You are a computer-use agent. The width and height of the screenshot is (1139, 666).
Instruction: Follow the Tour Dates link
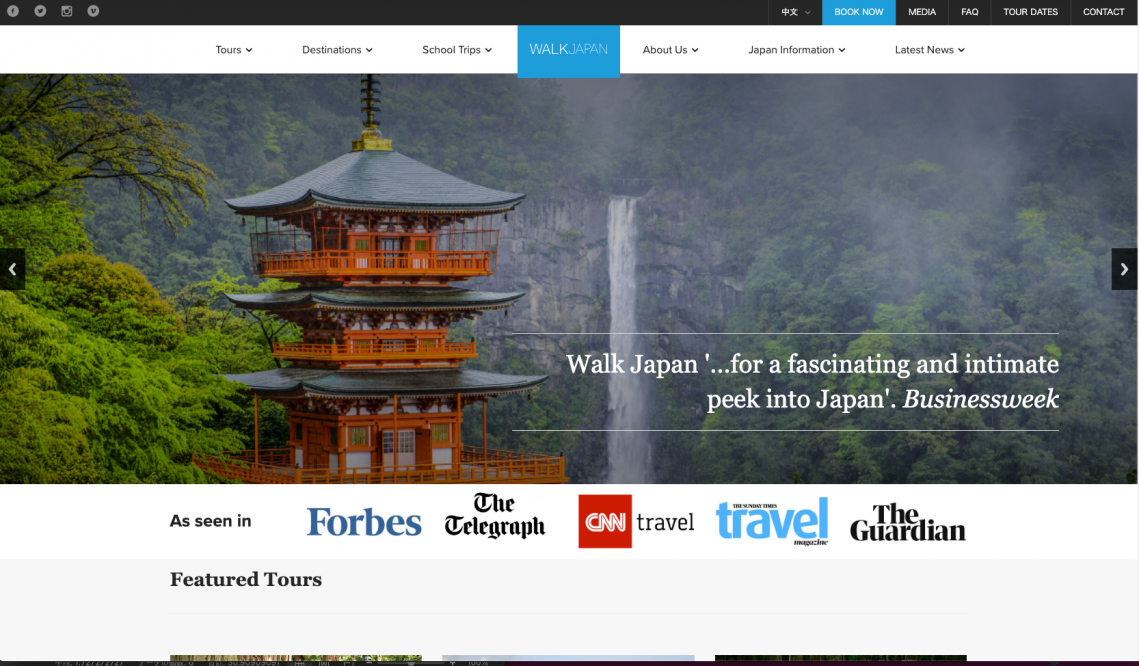[1030, 12]
